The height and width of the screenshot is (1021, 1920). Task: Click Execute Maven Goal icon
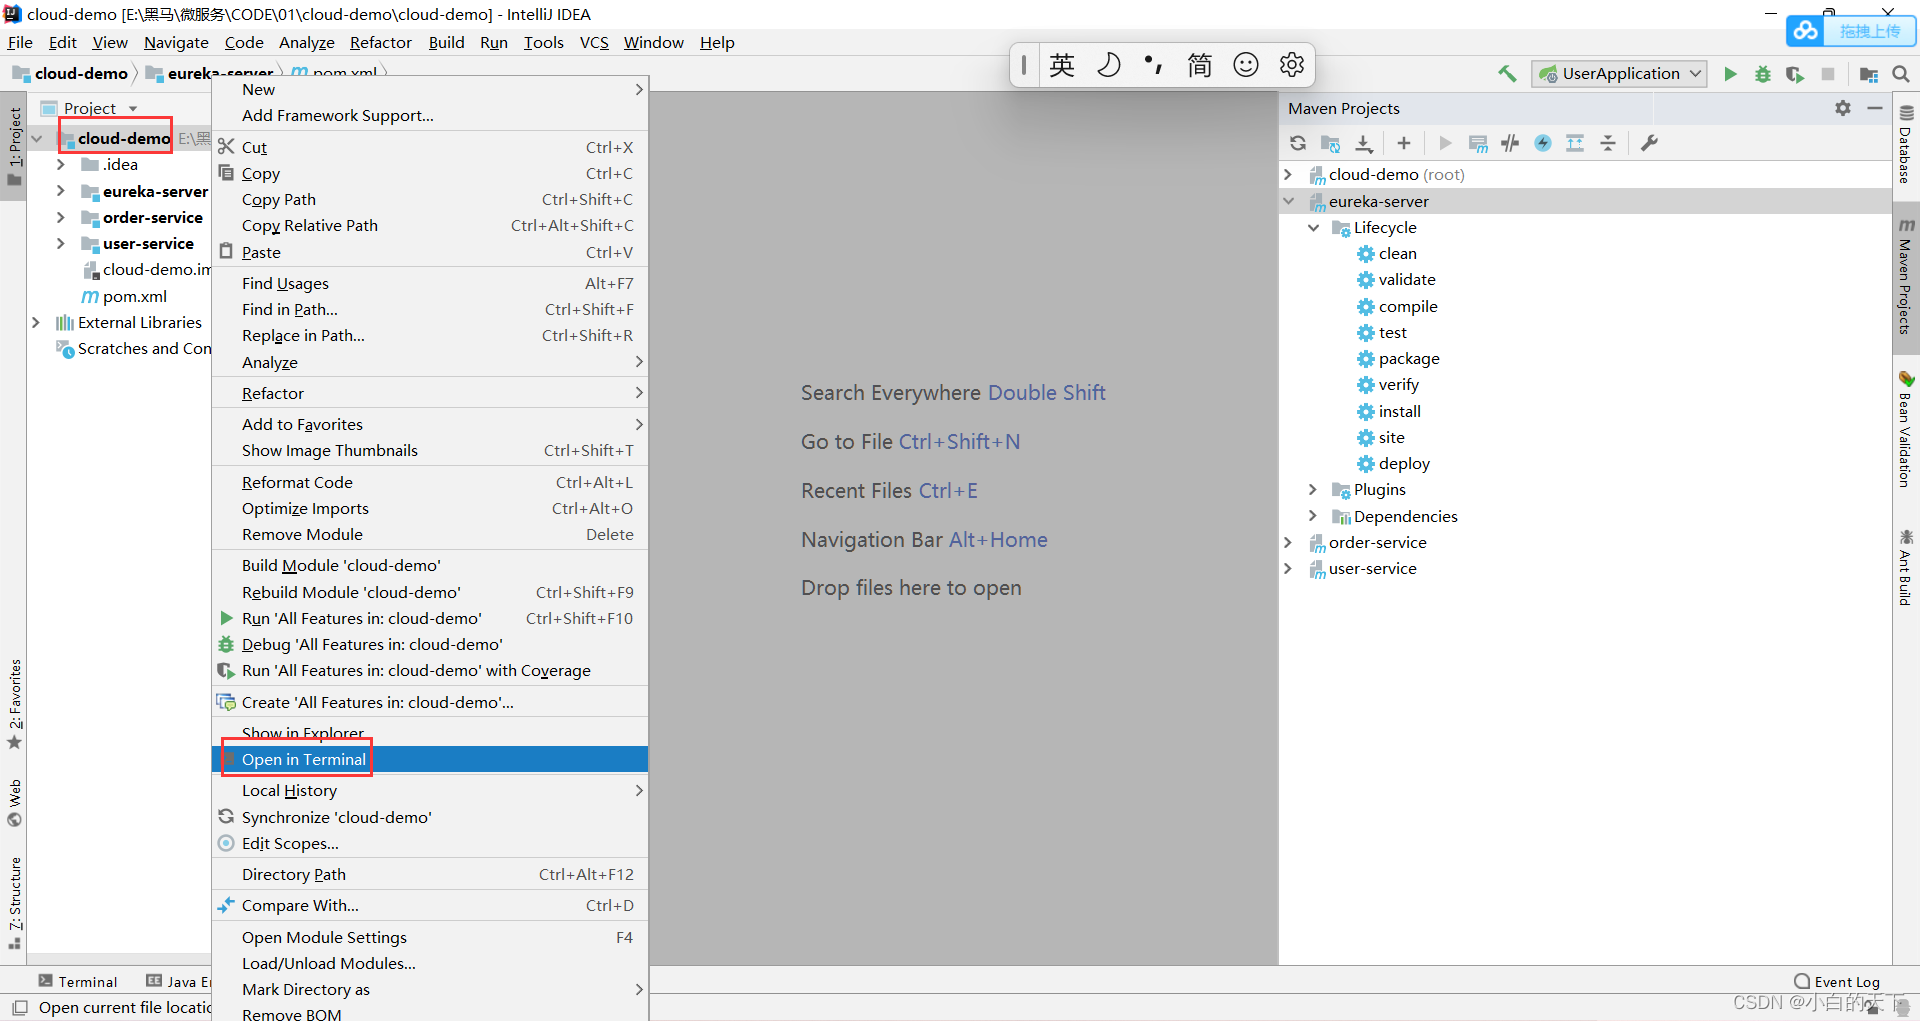(1478, 143)
